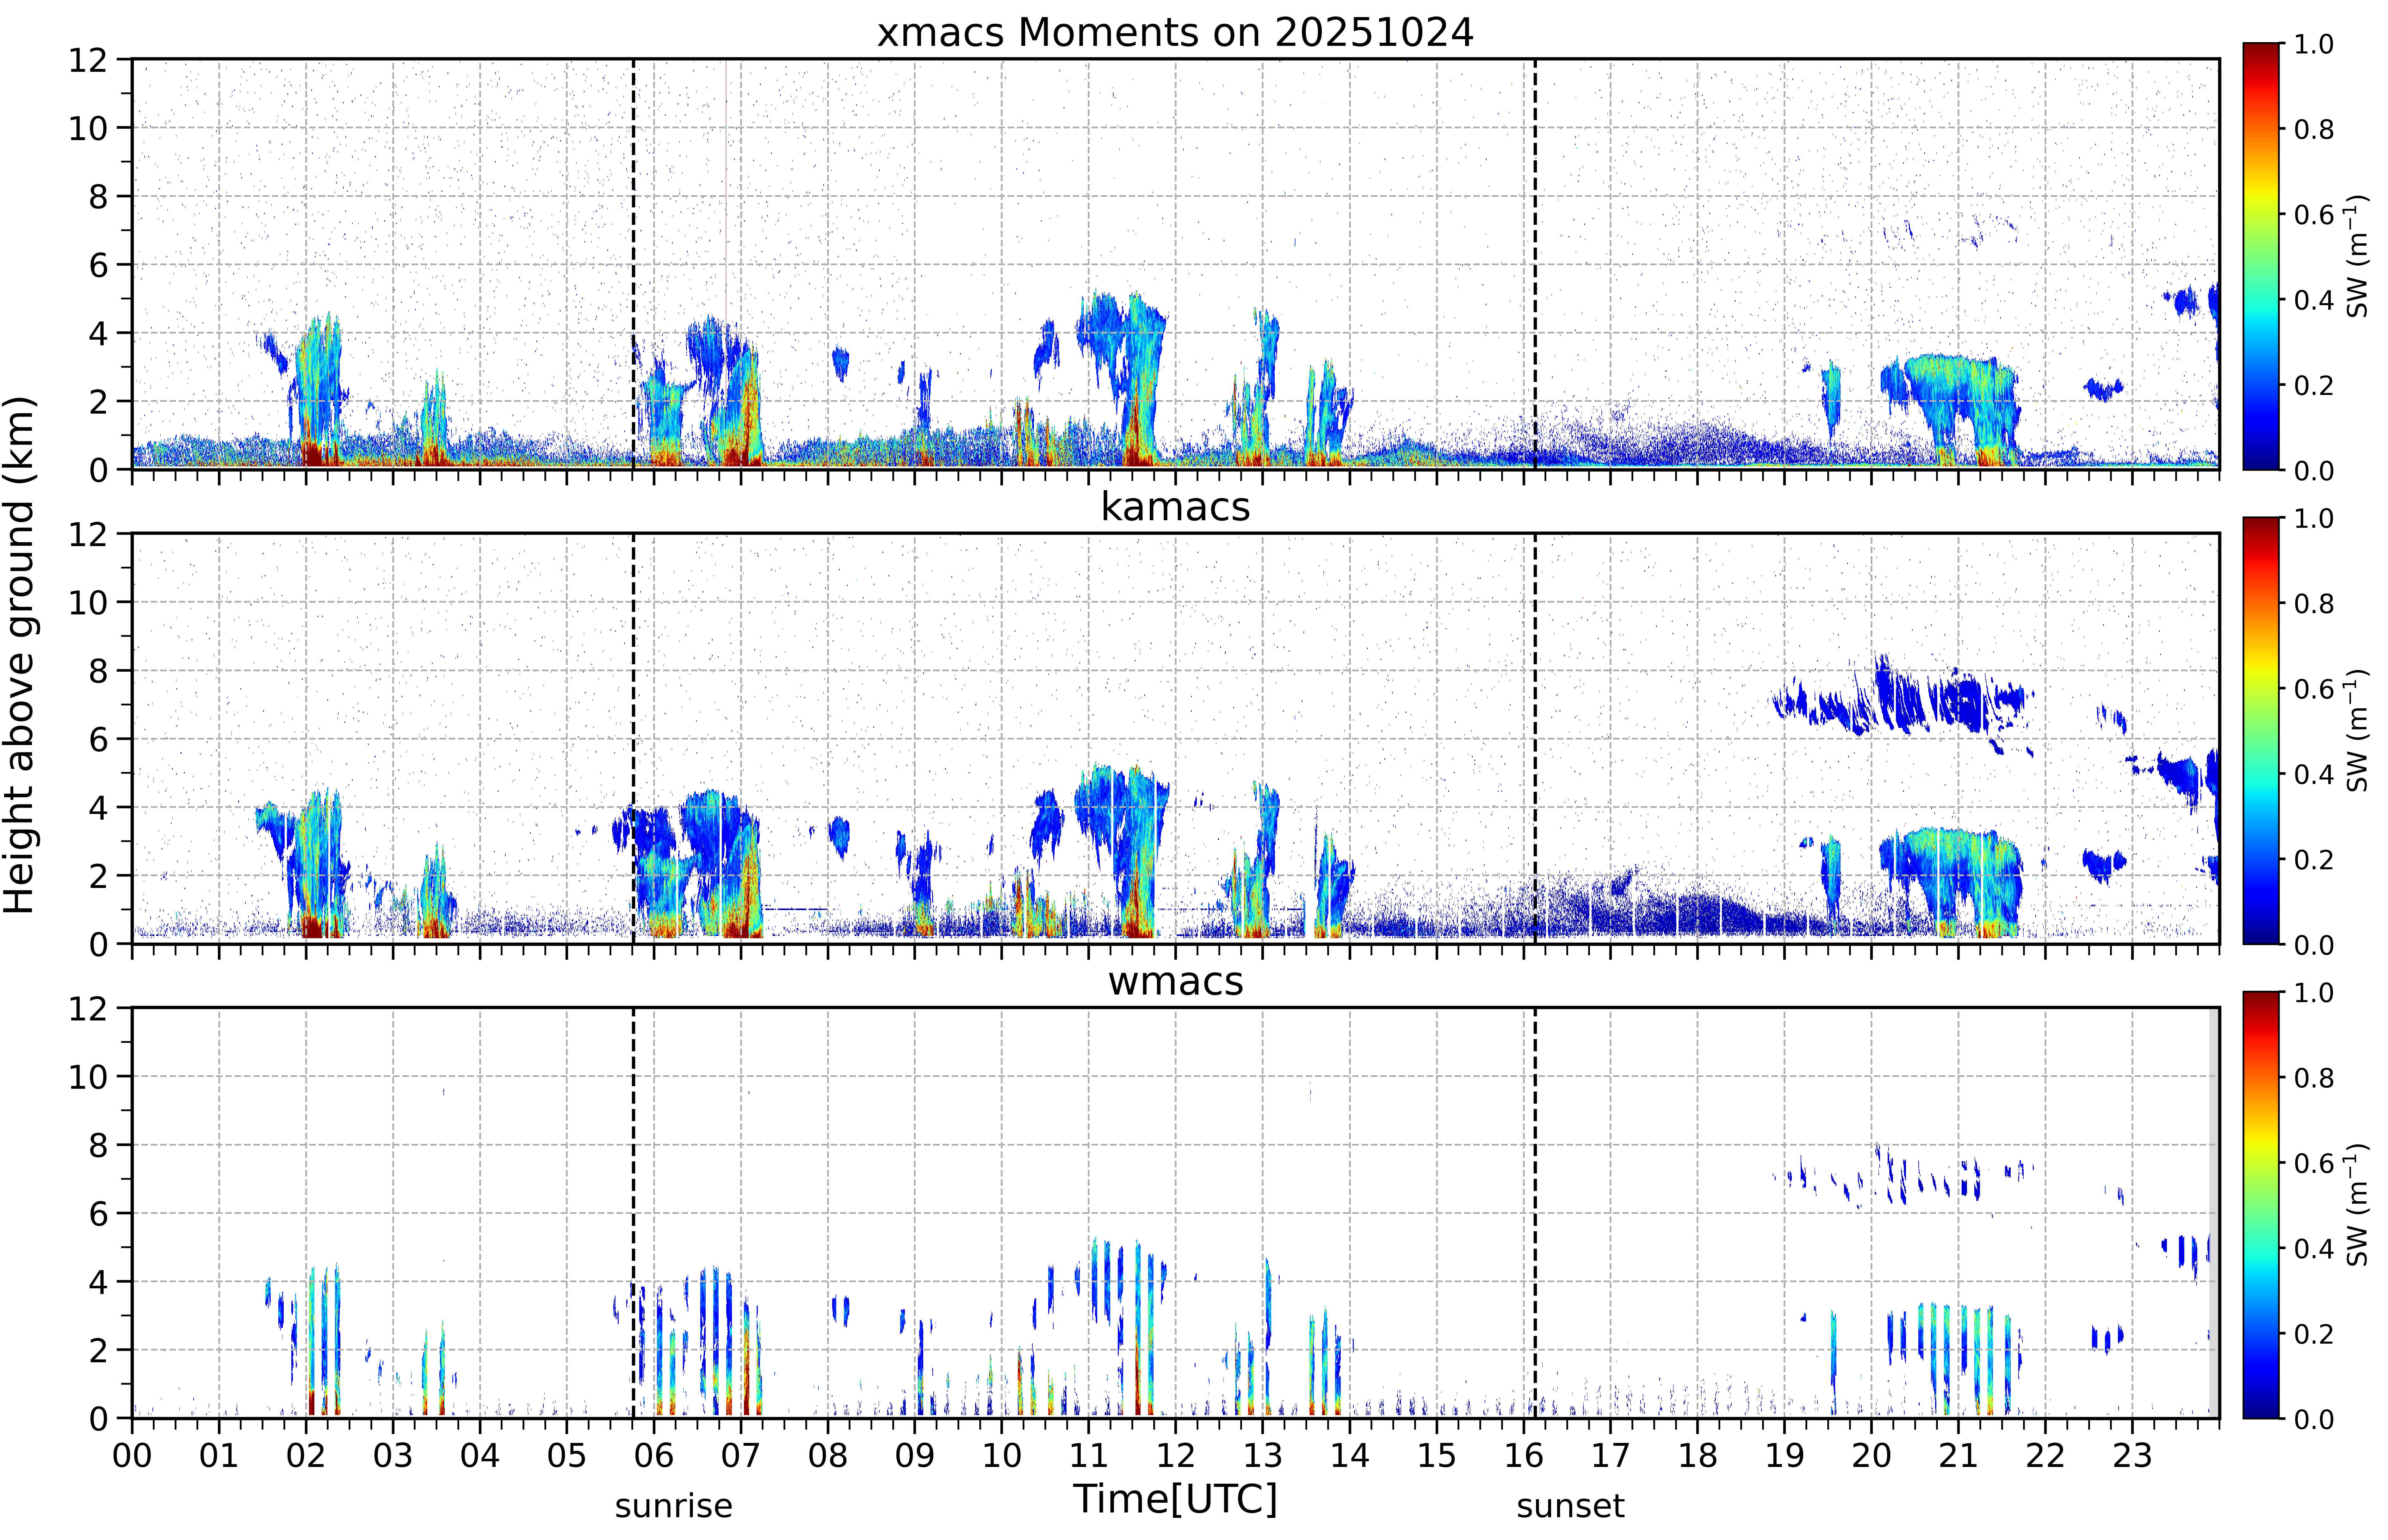The image size is (2388, 1540).
Task: Click the '1.0' tick on the xmacs colorbar
Action: tap(2314, 44)
